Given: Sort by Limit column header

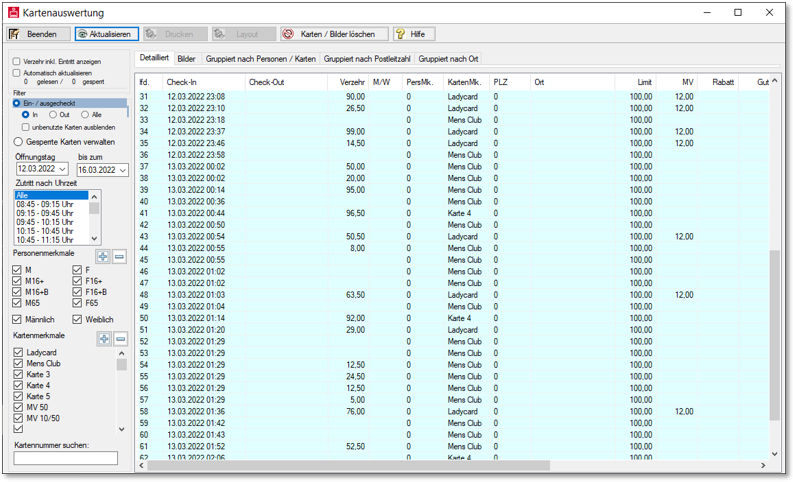Looking at the screenshot, I should pyautogui.click(x=635, y=82).
